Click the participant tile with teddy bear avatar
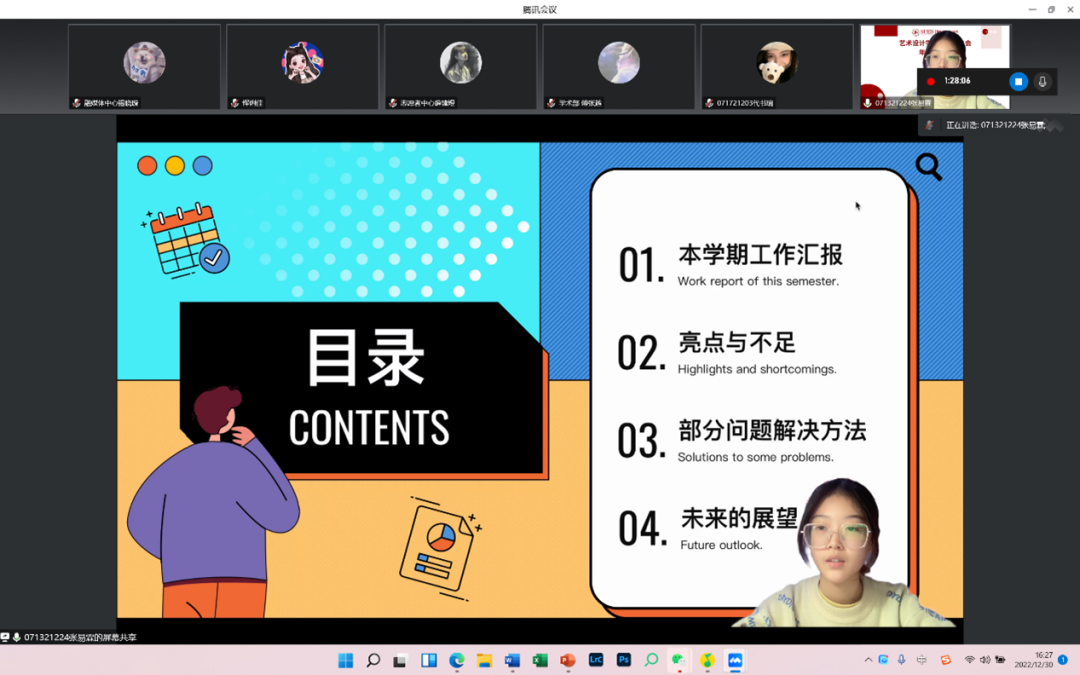The width and height of the screenshot is (1080, 675). (777, 65)
